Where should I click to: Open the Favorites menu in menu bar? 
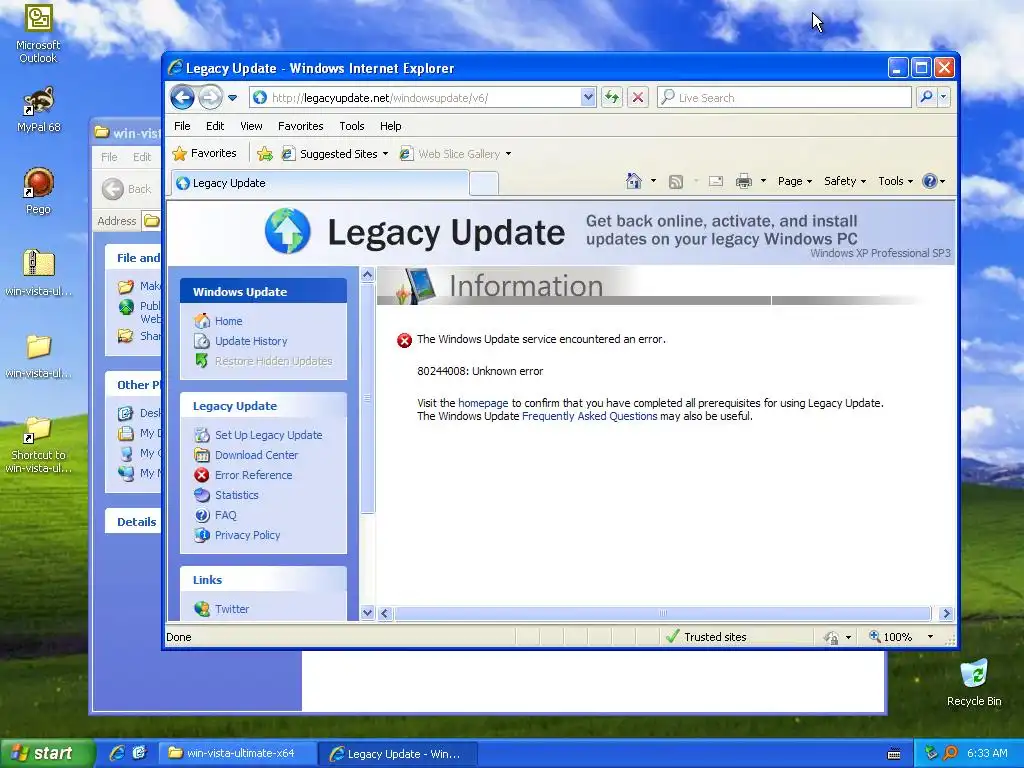click(300, 126)
